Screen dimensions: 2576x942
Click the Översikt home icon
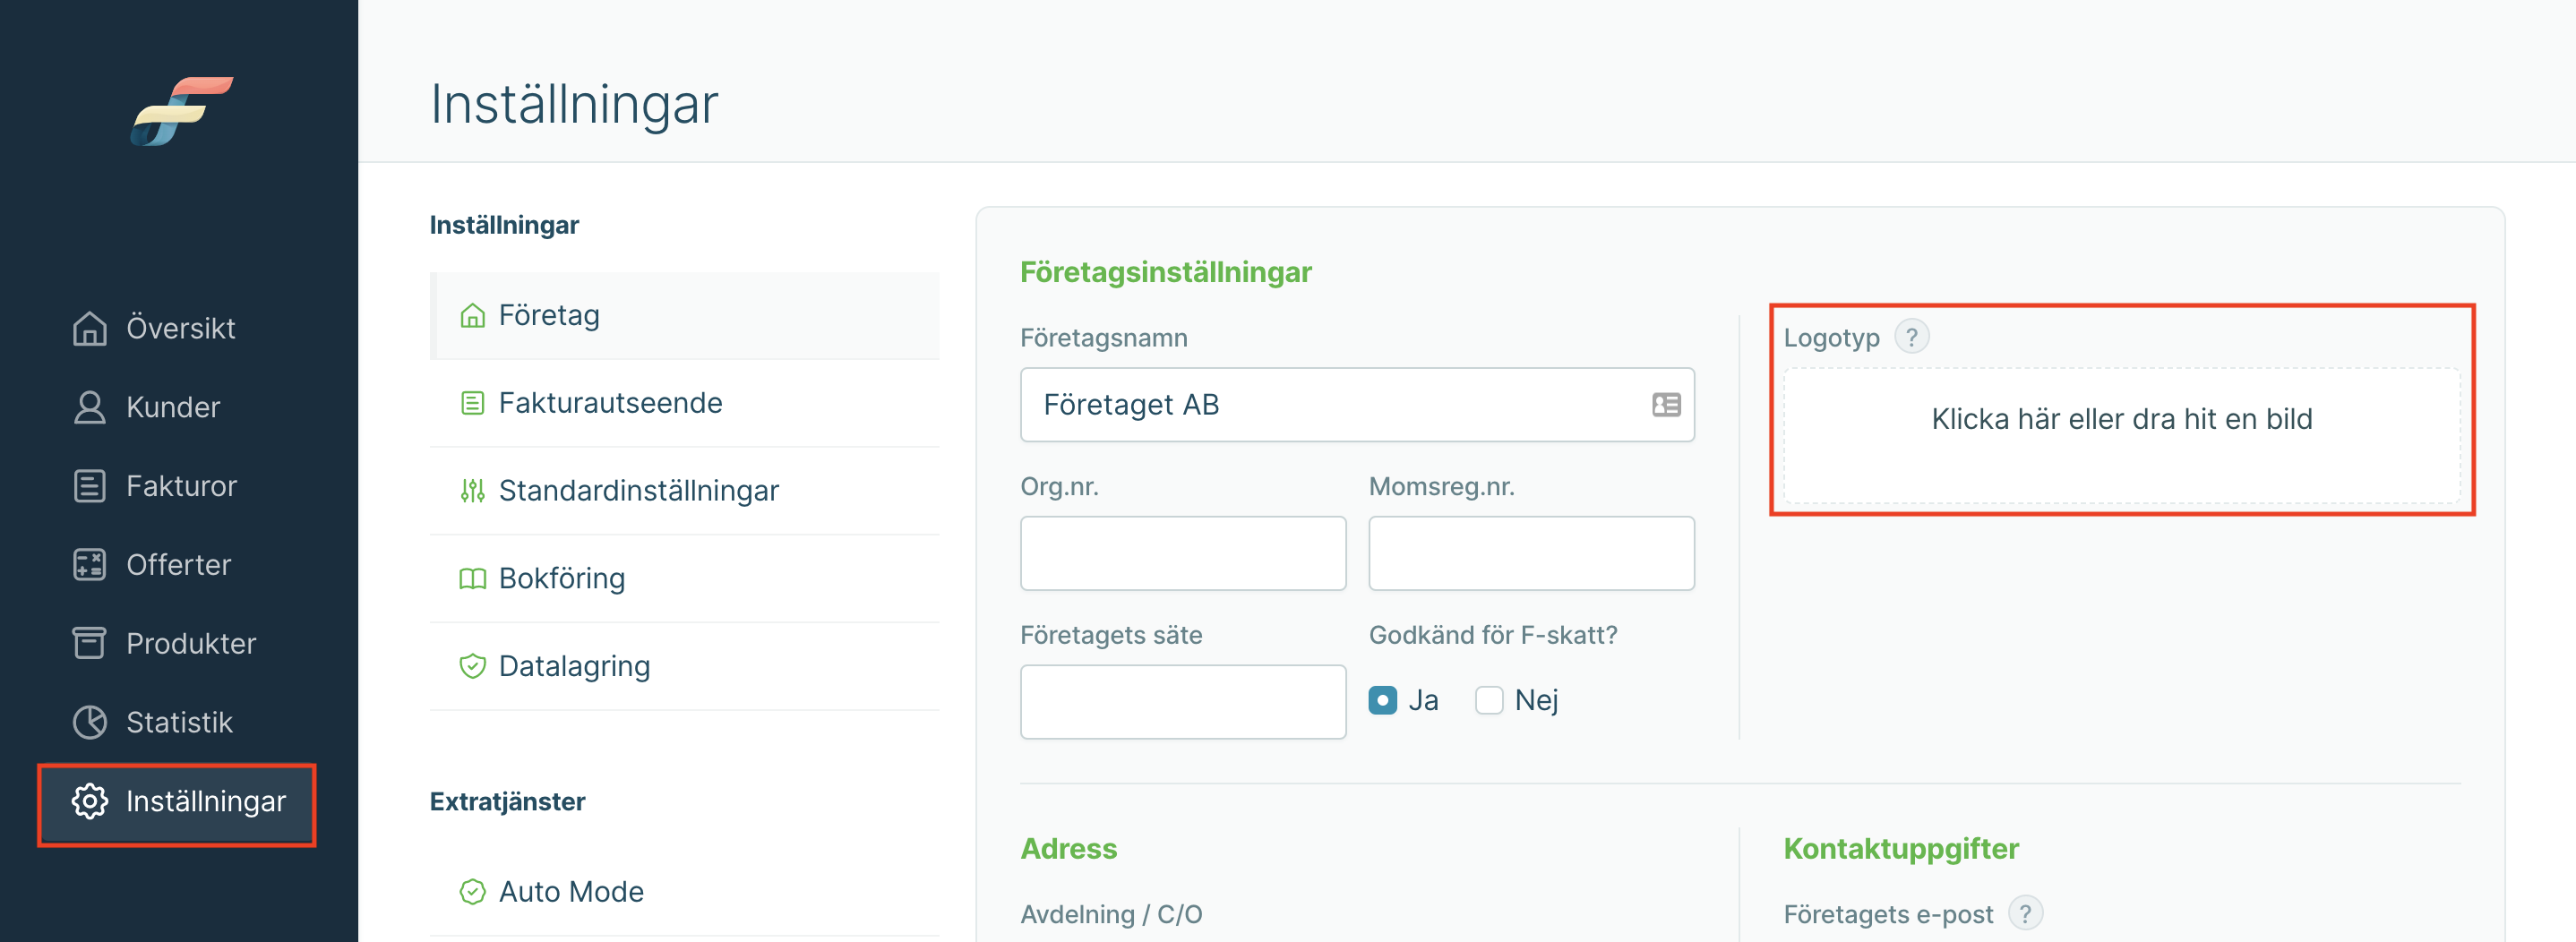pyautogui.click(x=89, y=328)
